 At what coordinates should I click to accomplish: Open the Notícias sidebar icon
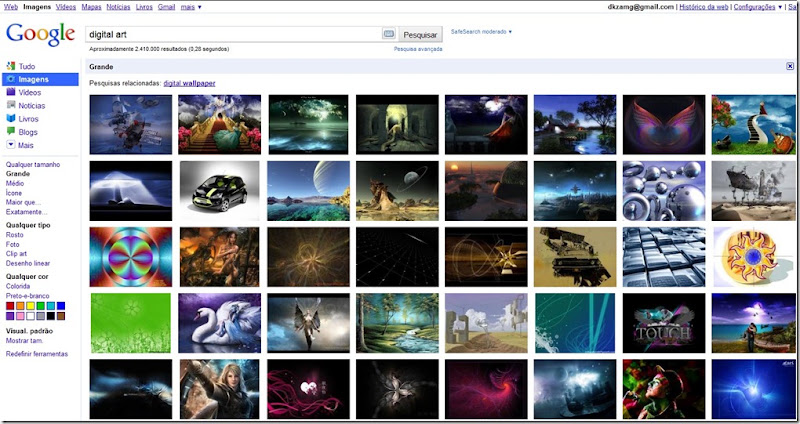[11, 105]
